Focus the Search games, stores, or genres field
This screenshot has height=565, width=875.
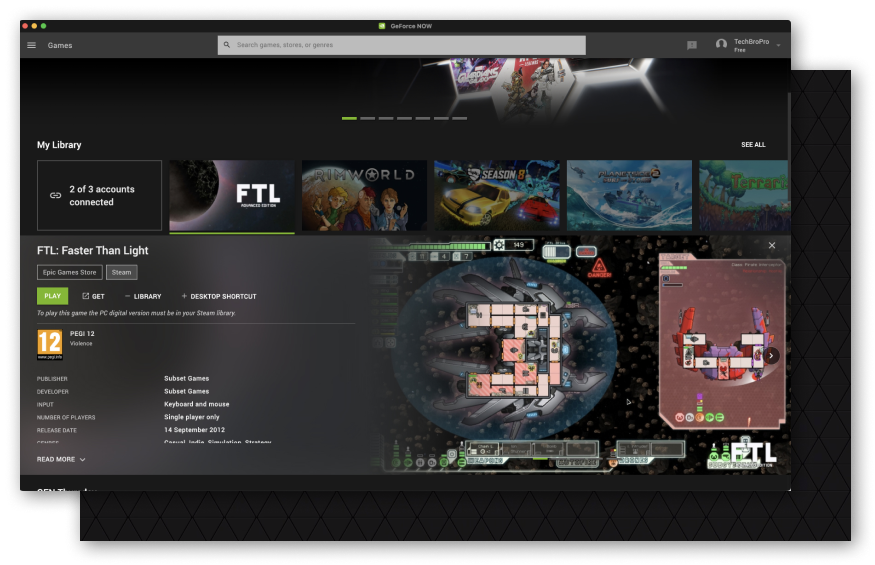point(402,45)
